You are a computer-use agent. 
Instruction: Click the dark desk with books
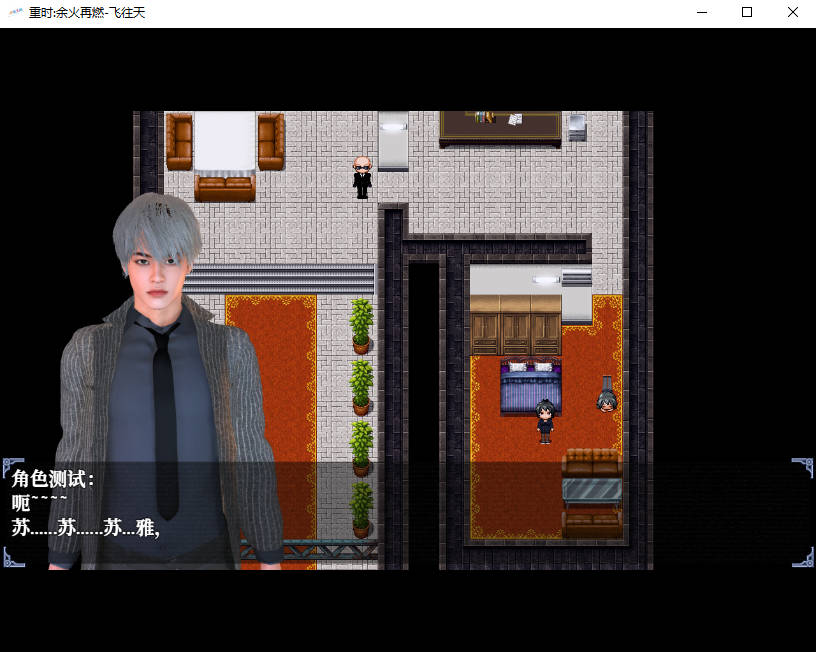[x=500, y=126]
